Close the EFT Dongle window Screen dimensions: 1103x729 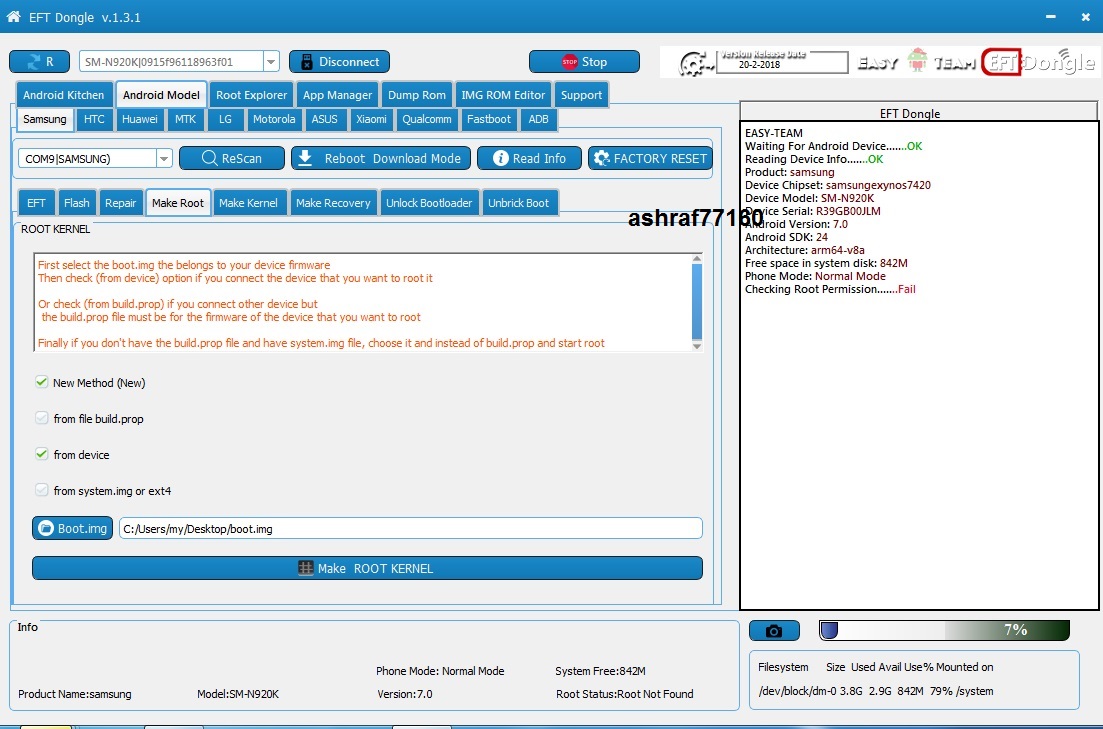pyautogui.click(x=1085, y=17)
